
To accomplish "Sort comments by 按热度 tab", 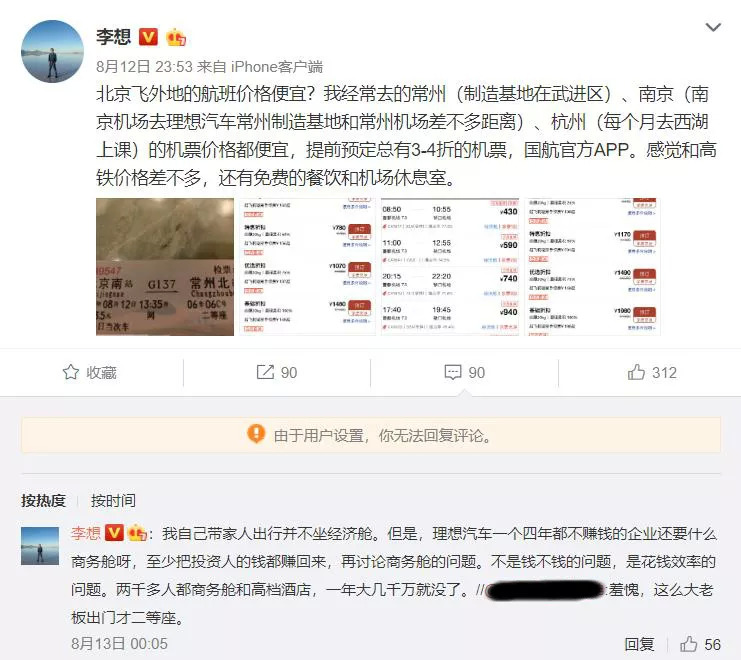I will (43, 500).
